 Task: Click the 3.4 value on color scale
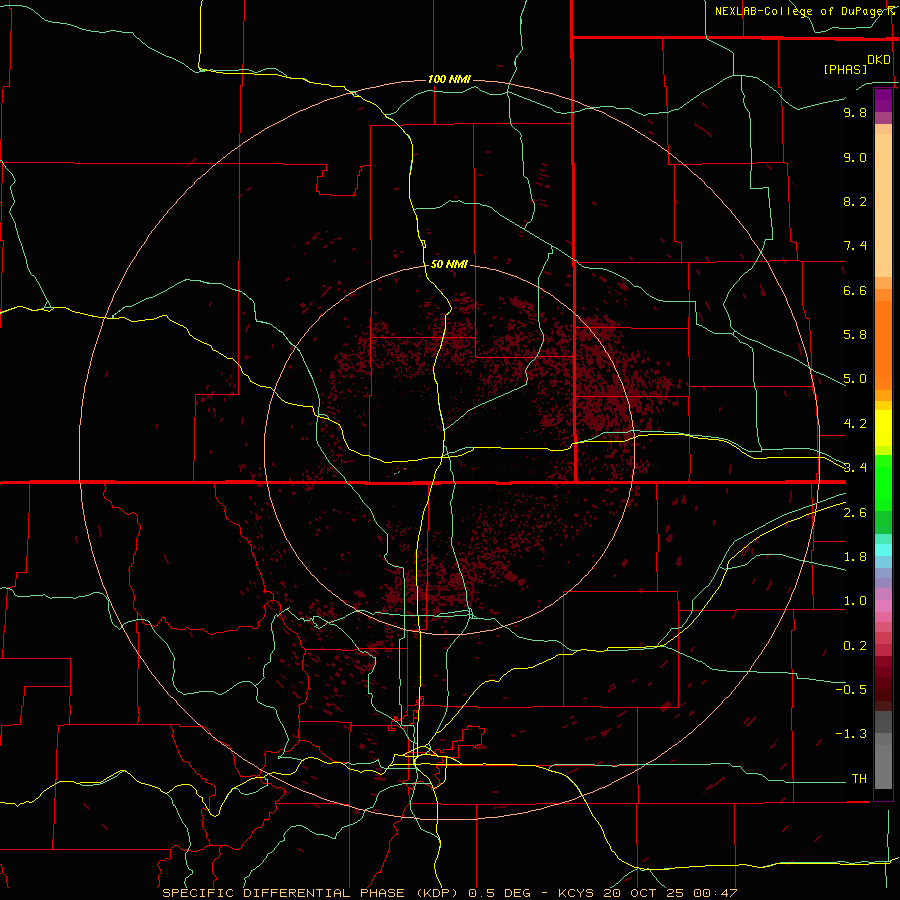[855, 468]
